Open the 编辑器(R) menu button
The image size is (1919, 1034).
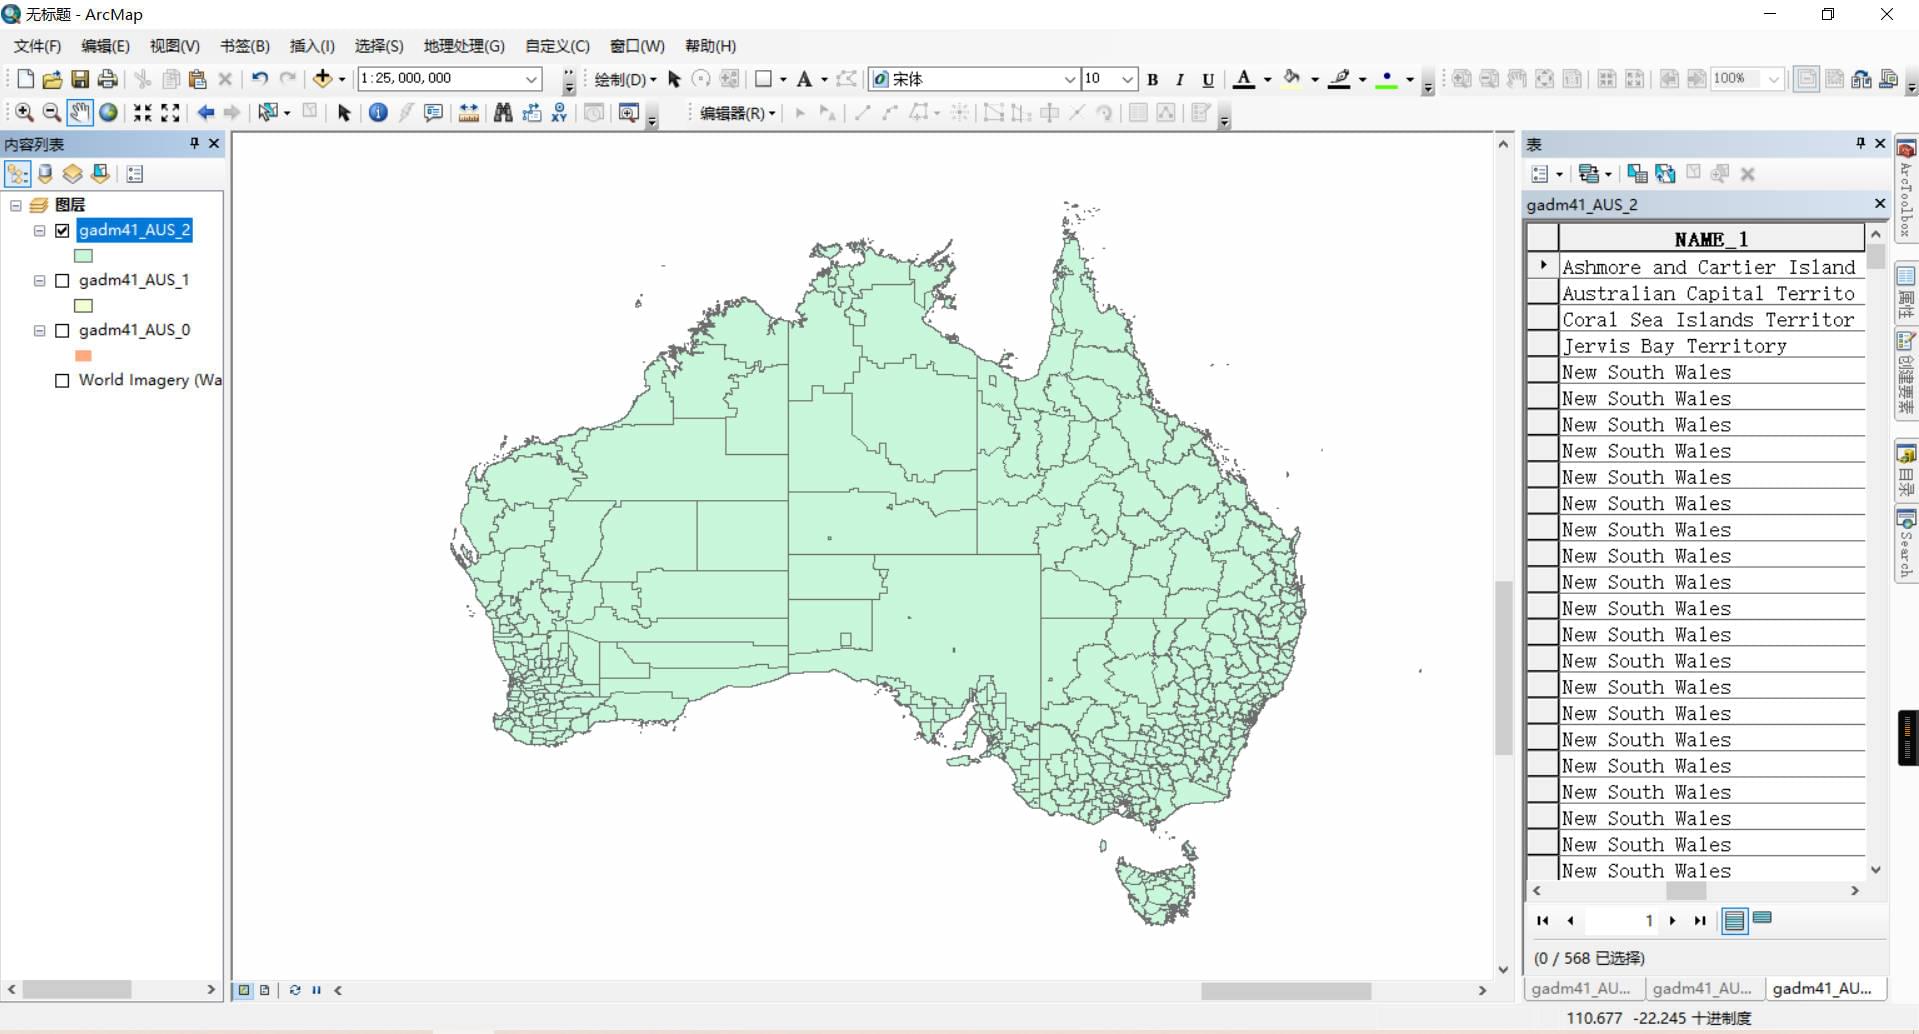point(737,113)
